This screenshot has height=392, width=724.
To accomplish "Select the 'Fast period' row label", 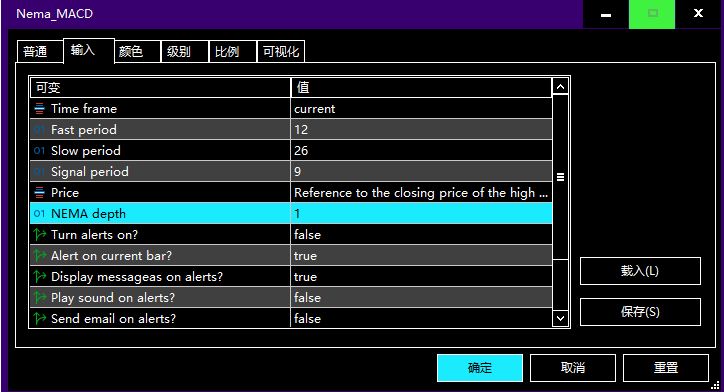I will [x=84, y=130].
